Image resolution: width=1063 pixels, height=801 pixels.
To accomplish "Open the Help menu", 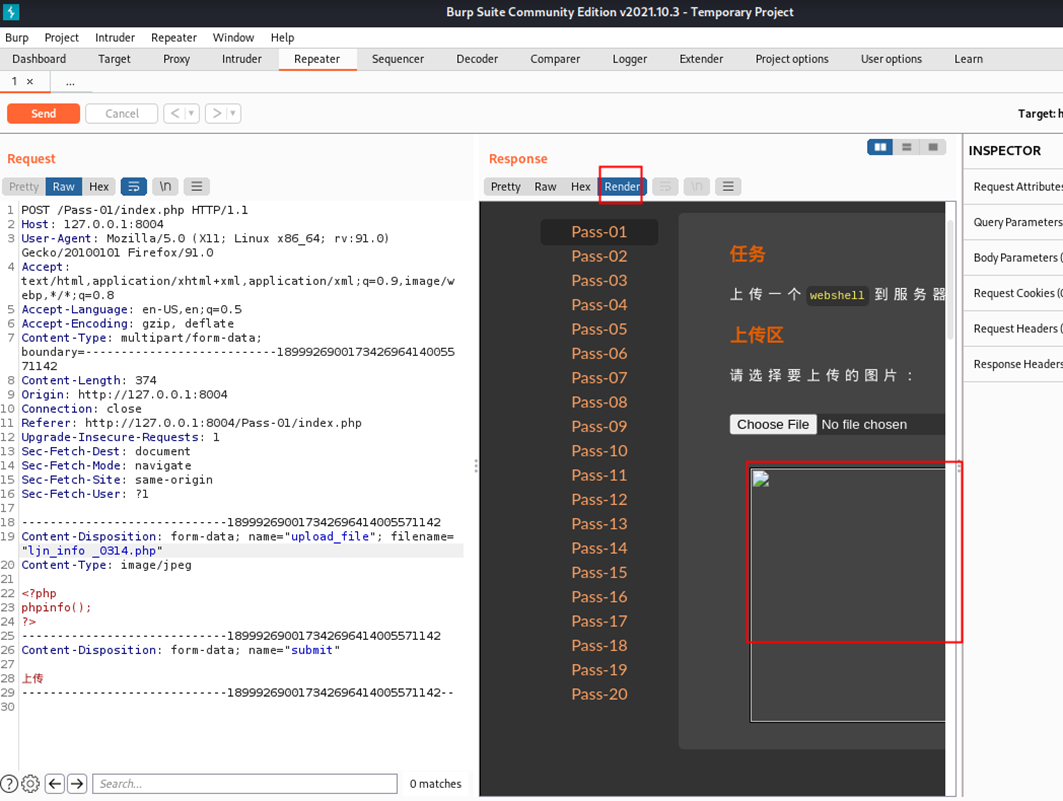I will pos(282,37).
